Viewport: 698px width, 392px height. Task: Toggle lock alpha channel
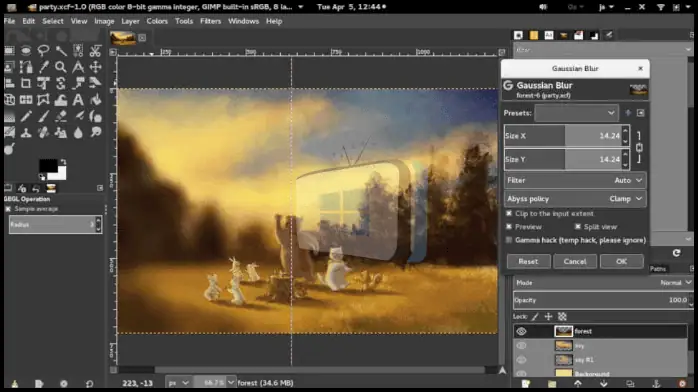[562, 316]
